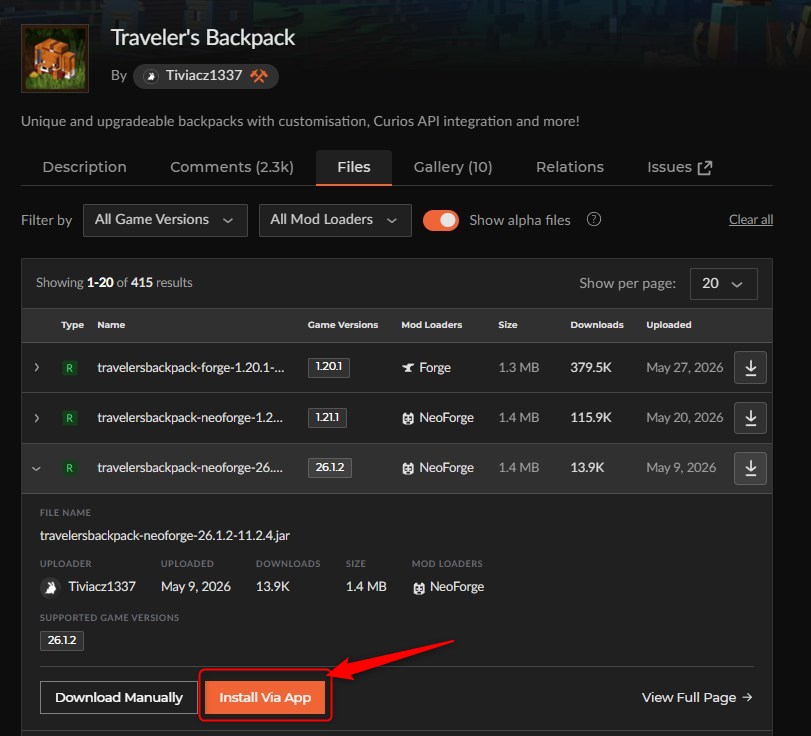Click NeoForge icon in the 1.21.1 row
Screen dimensions: 811x736
pyautogui.click(x=408, y=418)
